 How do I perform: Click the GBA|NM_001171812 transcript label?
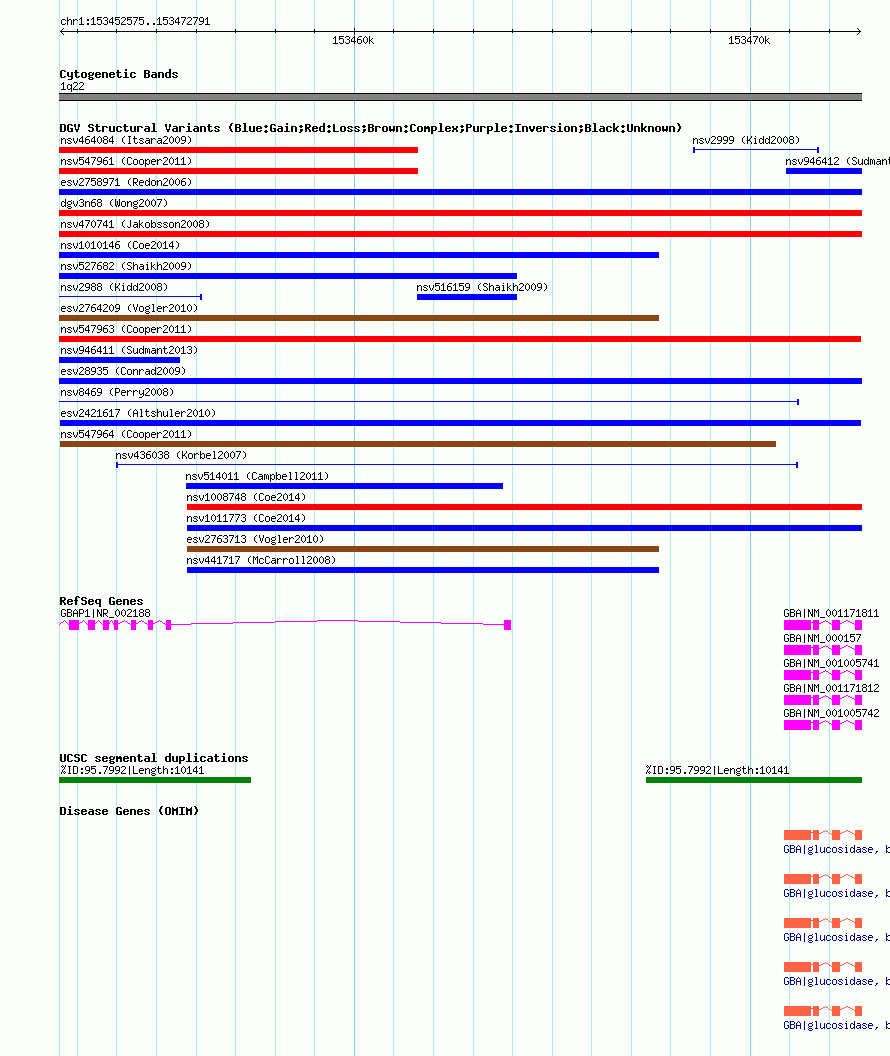click(831, 688)
